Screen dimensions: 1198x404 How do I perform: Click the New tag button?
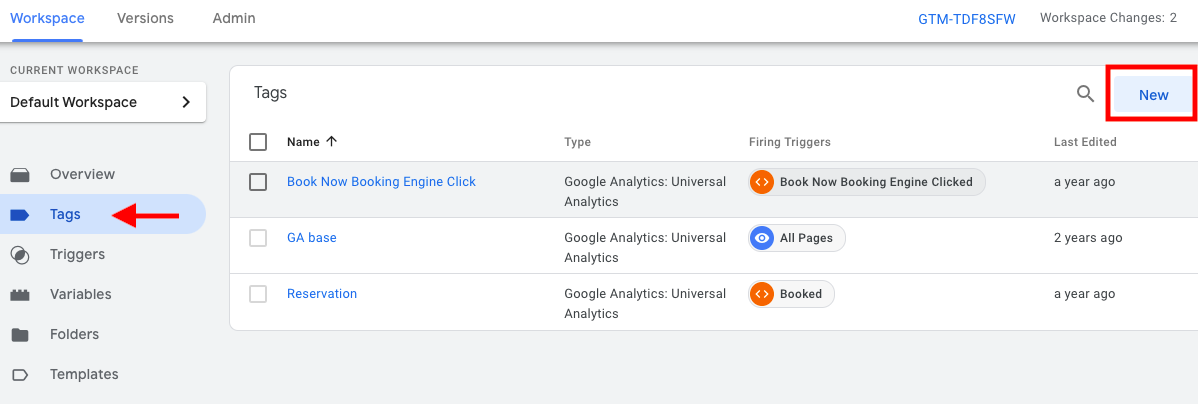pos(1153,95)
